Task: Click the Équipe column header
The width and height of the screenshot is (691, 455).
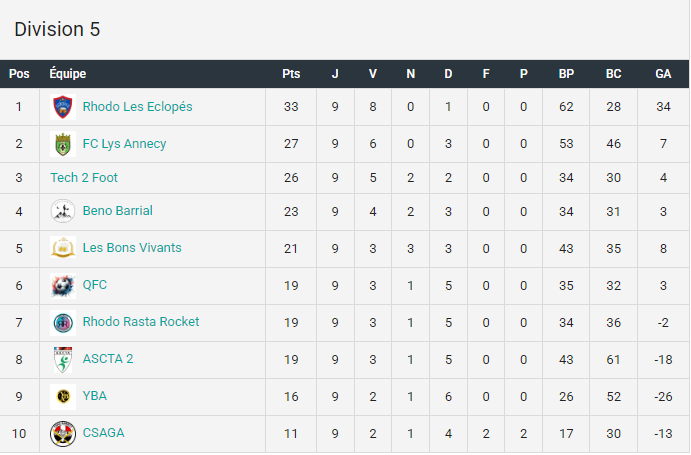Action: (x=67, y=73)
